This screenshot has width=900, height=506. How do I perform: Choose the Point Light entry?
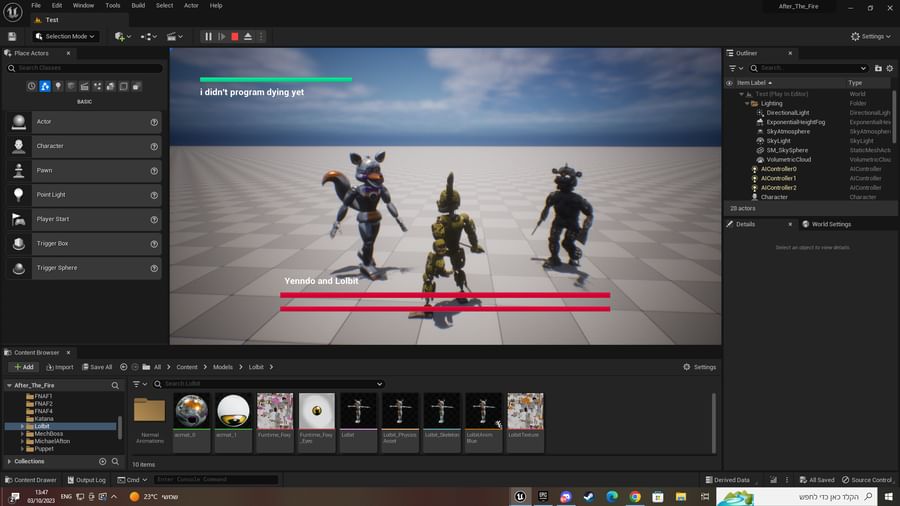(x=84, y=195)
